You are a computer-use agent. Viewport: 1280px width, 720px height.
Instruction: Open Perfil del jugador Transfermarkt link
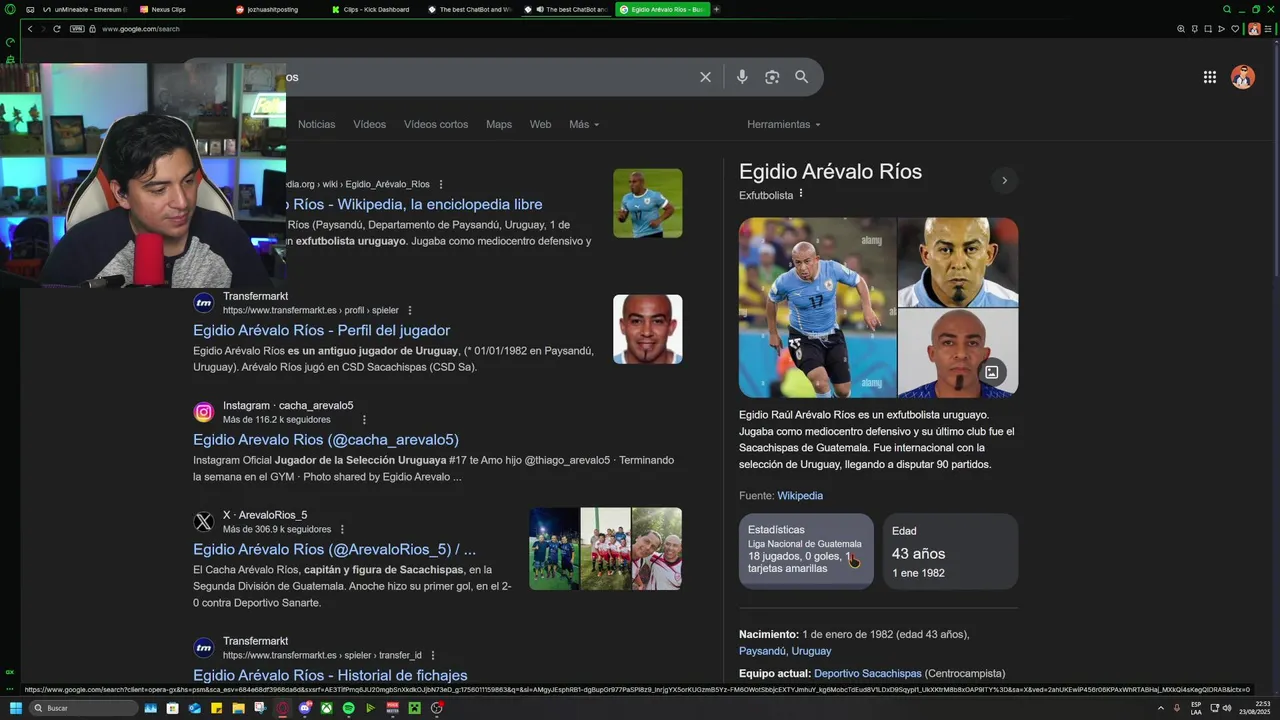tap(321, 330)
